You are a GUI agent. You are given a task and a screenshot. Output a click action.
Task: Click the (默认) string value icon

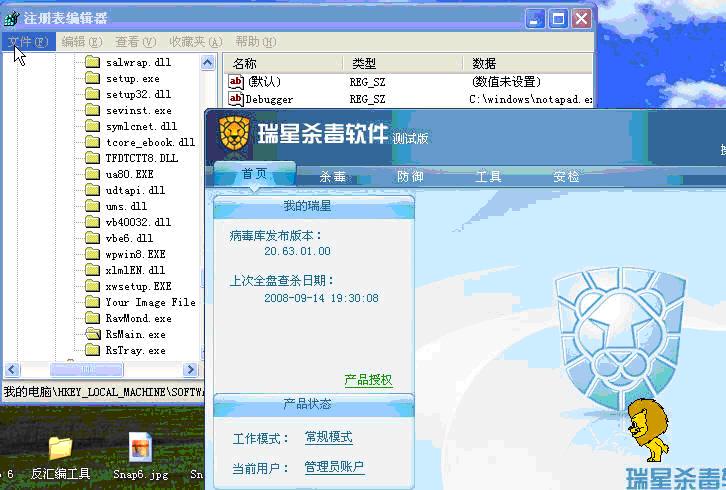[x=236, y=82]
